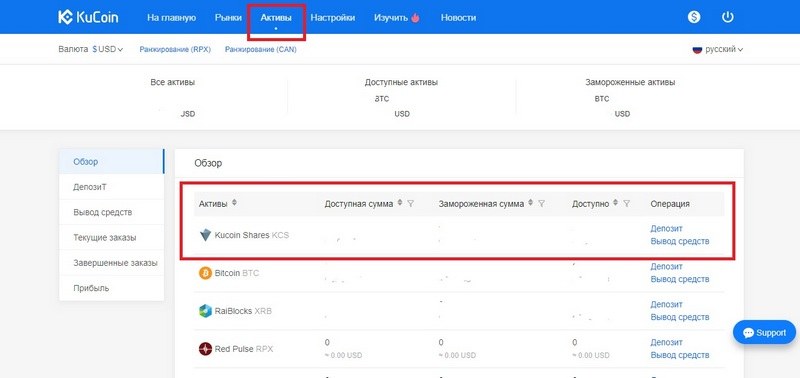Open filter for Доступно column
Image resolution: width=800 pixels, height=378 pixels.
pos(627,204)
